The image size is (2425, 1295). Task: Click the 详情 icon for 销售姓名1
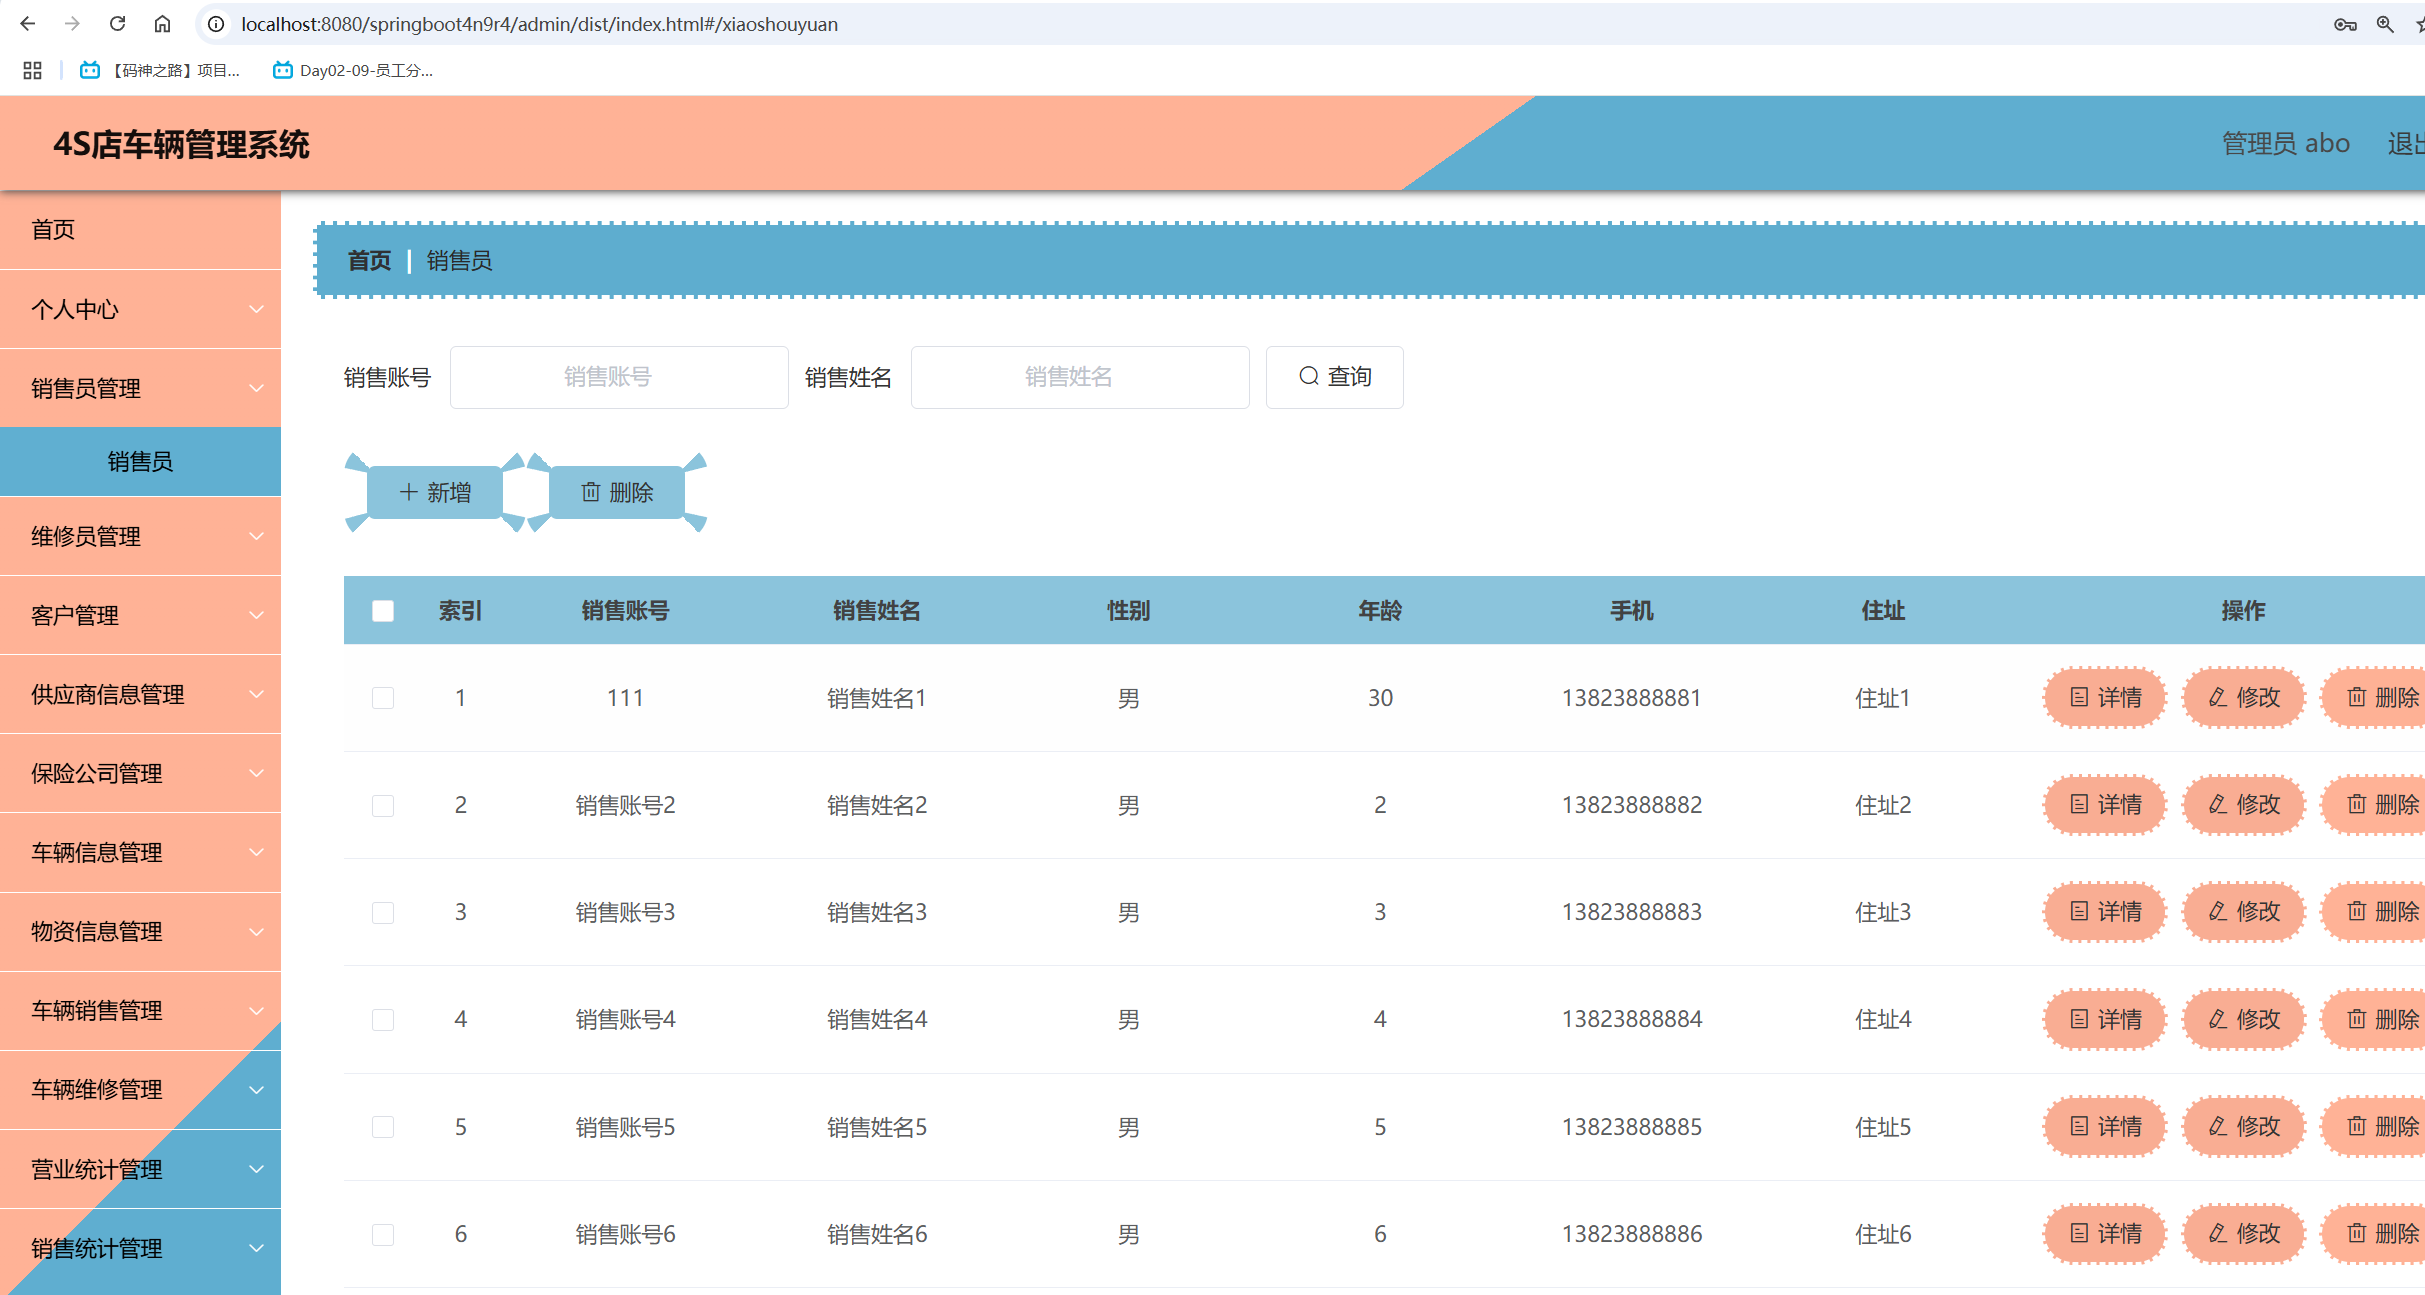[2079, 697]
